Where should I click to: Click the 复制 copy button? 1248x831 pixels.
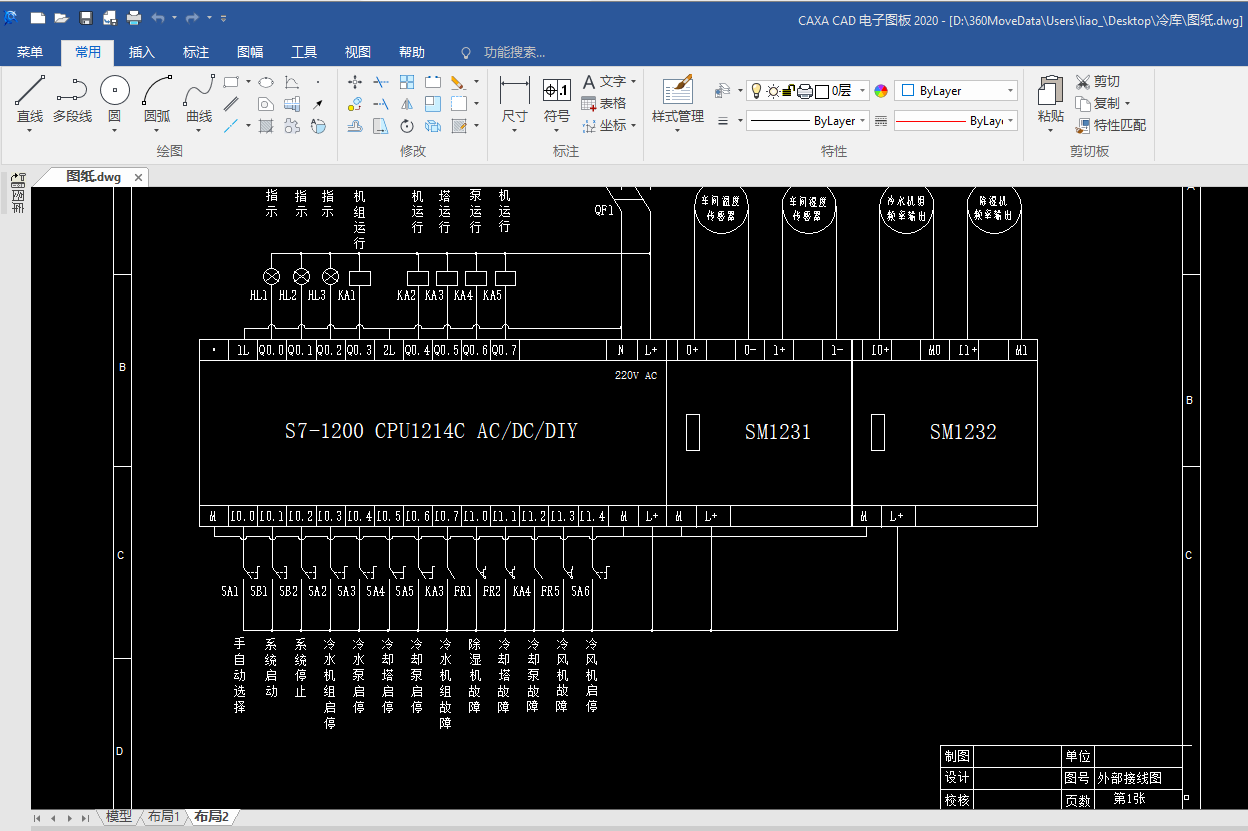[1098, 103]
